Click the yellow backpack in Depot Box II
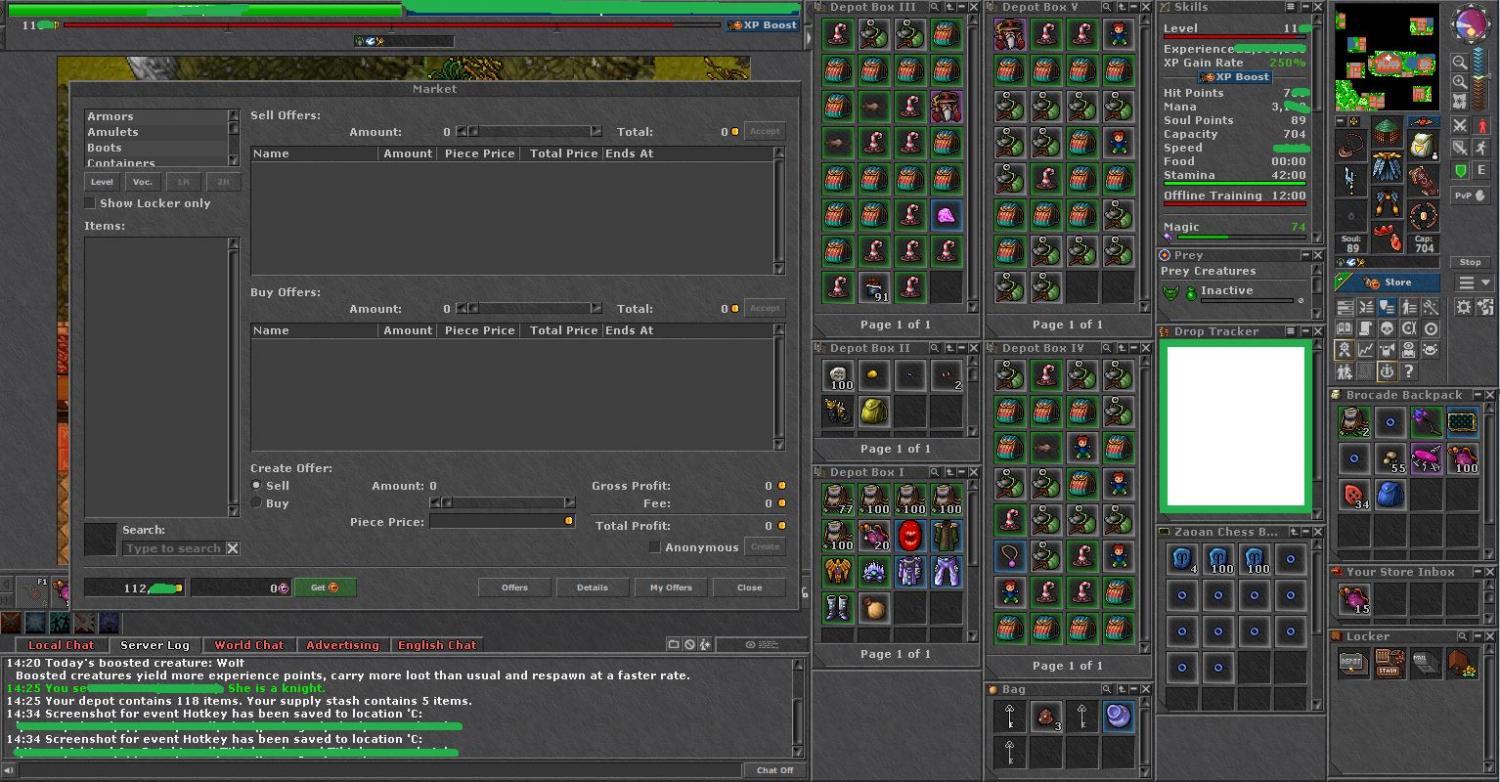 pyautogui.click(x=874, y=411)
